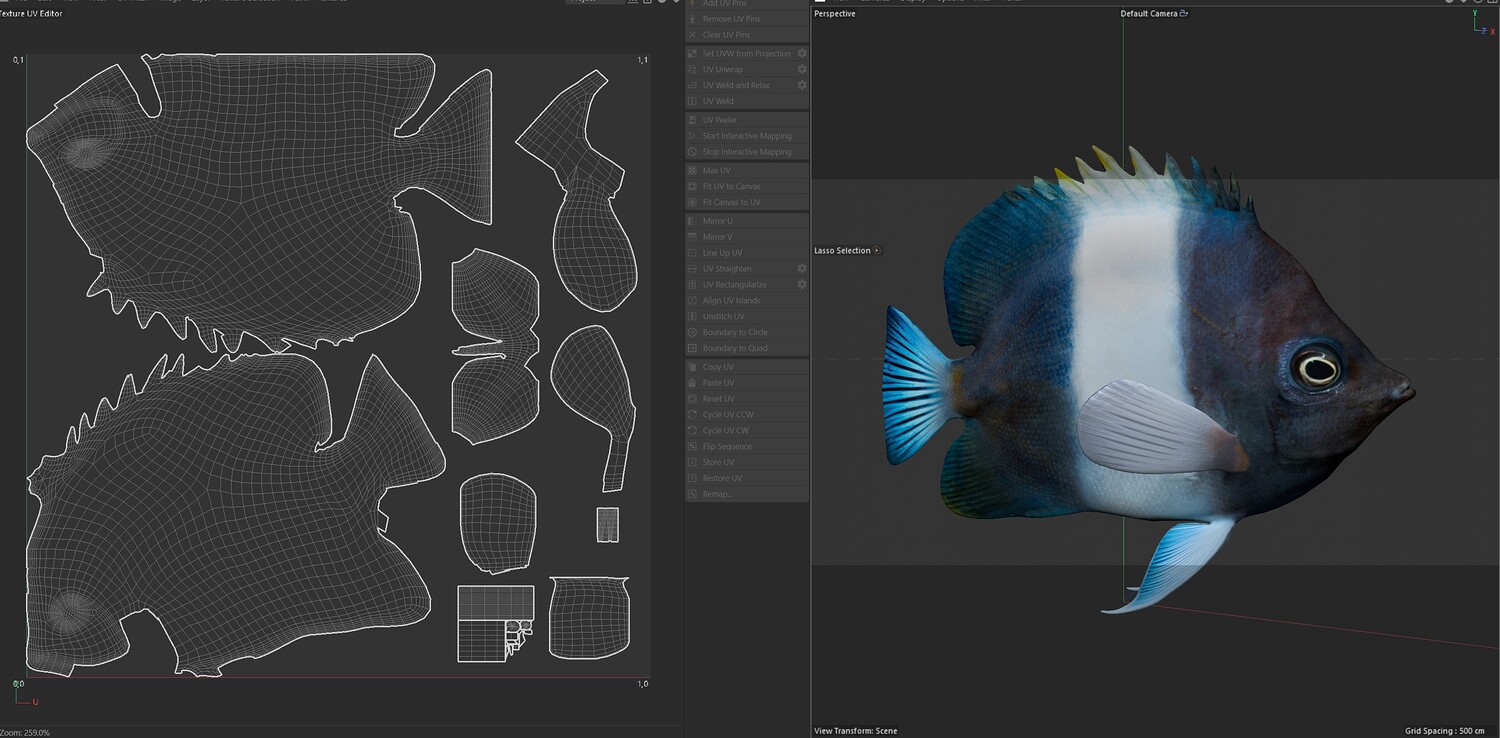Screen dimensions: 1500x738
Task: Run the UV Unwrap command
Action: click(x=747, y=69)
